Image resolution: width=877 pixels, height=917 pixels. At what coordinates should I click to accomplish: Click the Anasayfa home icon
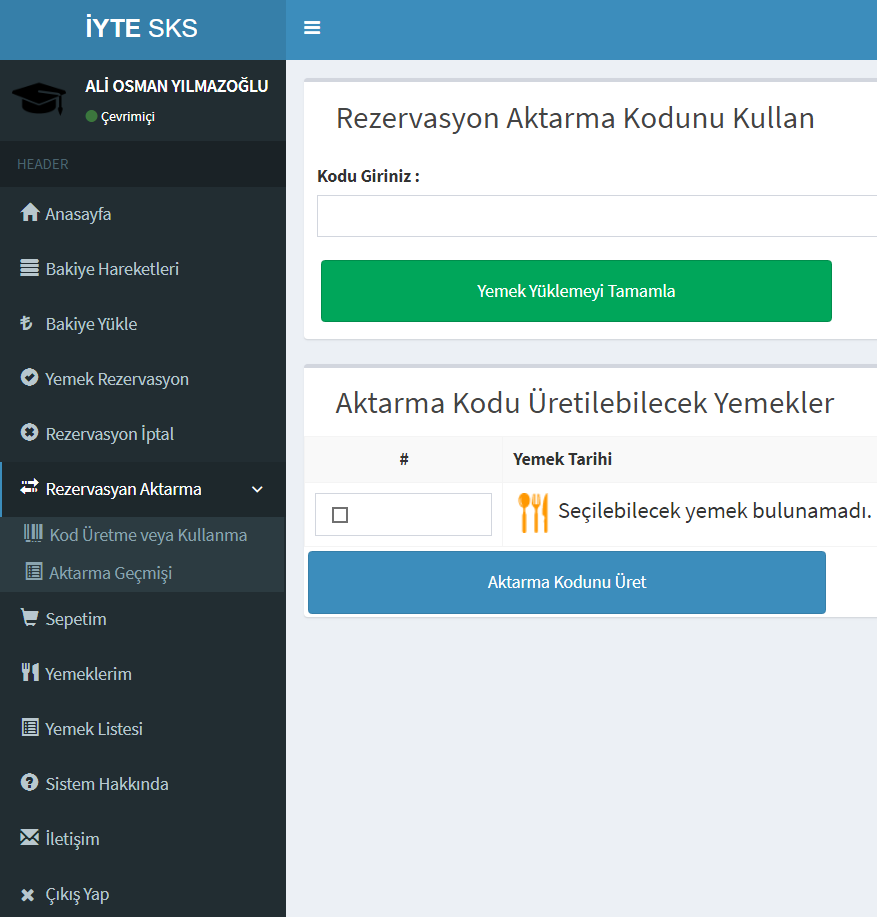(x=30, y=214)
